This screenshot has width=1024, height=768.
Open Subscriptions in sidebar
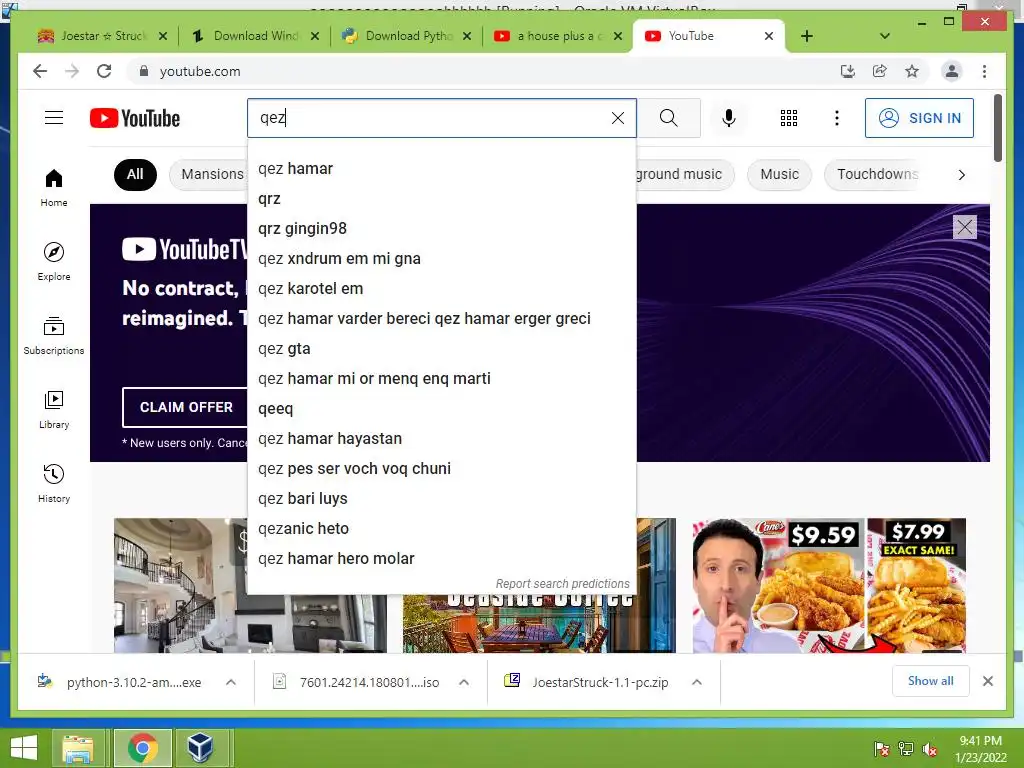[54, 336]
